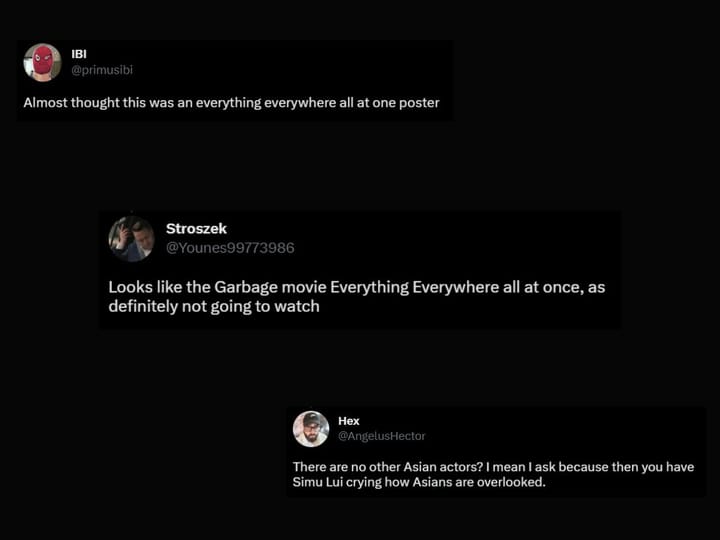
Task: Click the 'definitely not going to watch' line
Action: (x=214, y=306)
